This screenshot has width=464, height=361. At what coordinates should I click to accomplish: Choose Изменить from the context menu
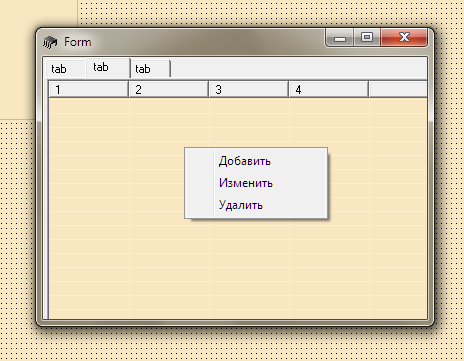[256, 183]
